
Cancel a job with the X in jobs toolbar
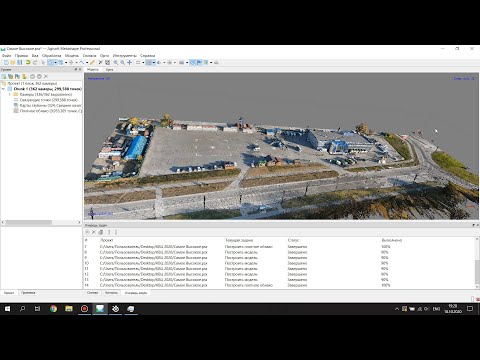94,232
